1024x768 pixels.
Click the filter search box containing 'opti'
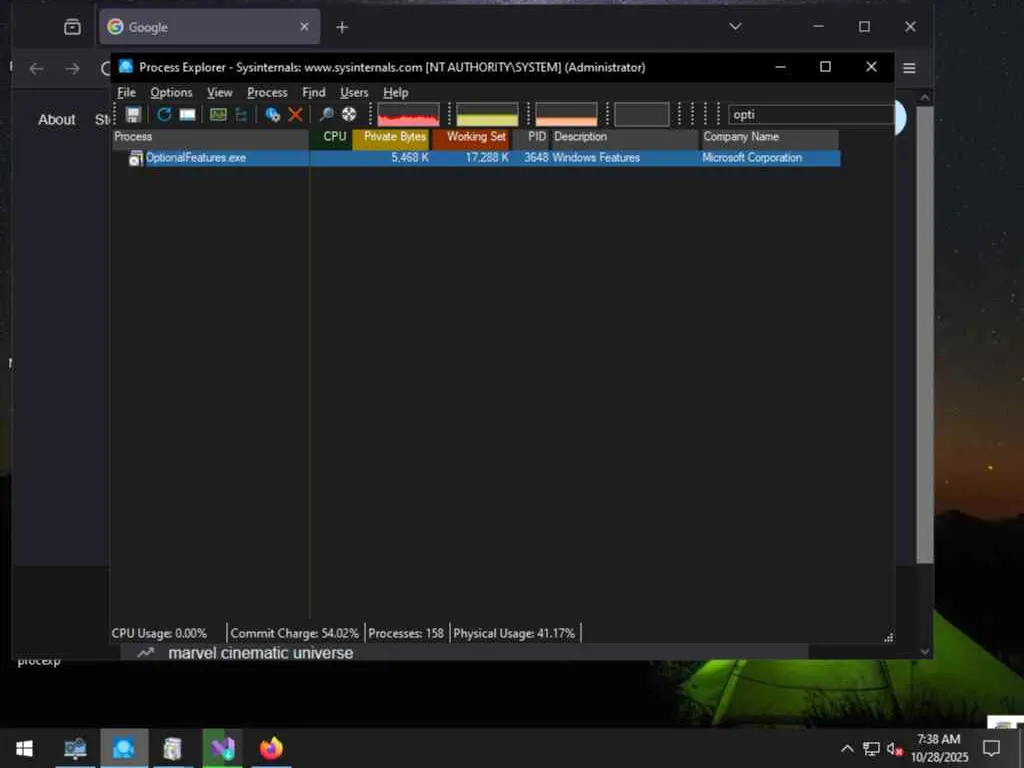click(810, 115)
